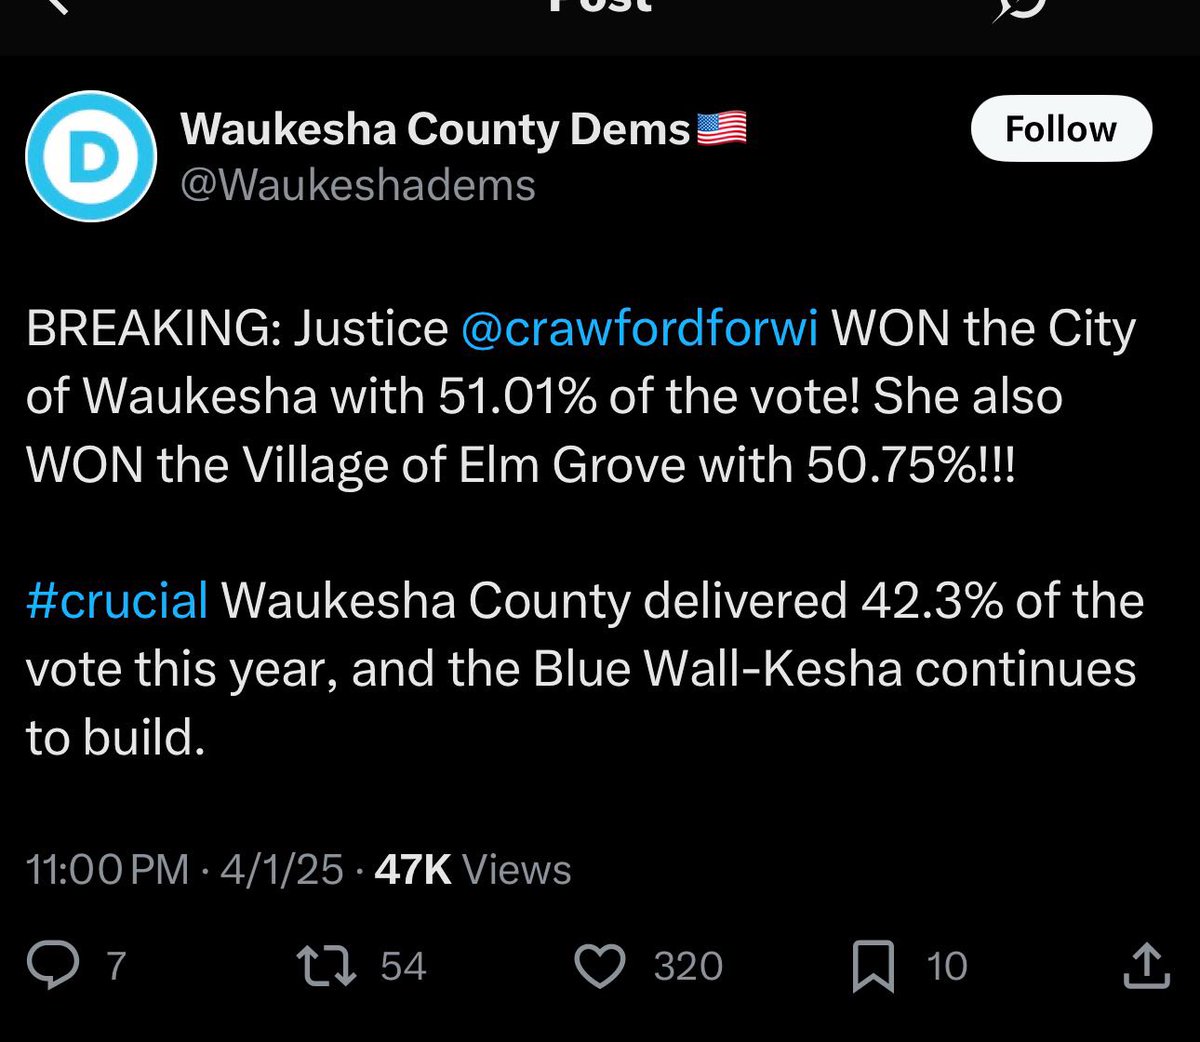Click the bookmark count of 10
The width and height of the screenshot is (1200, 1042).
[946, 966]
